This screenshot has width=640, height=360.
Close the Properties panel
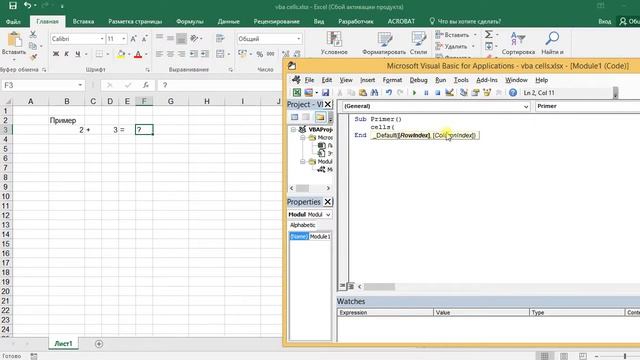(x=327, y=202)
